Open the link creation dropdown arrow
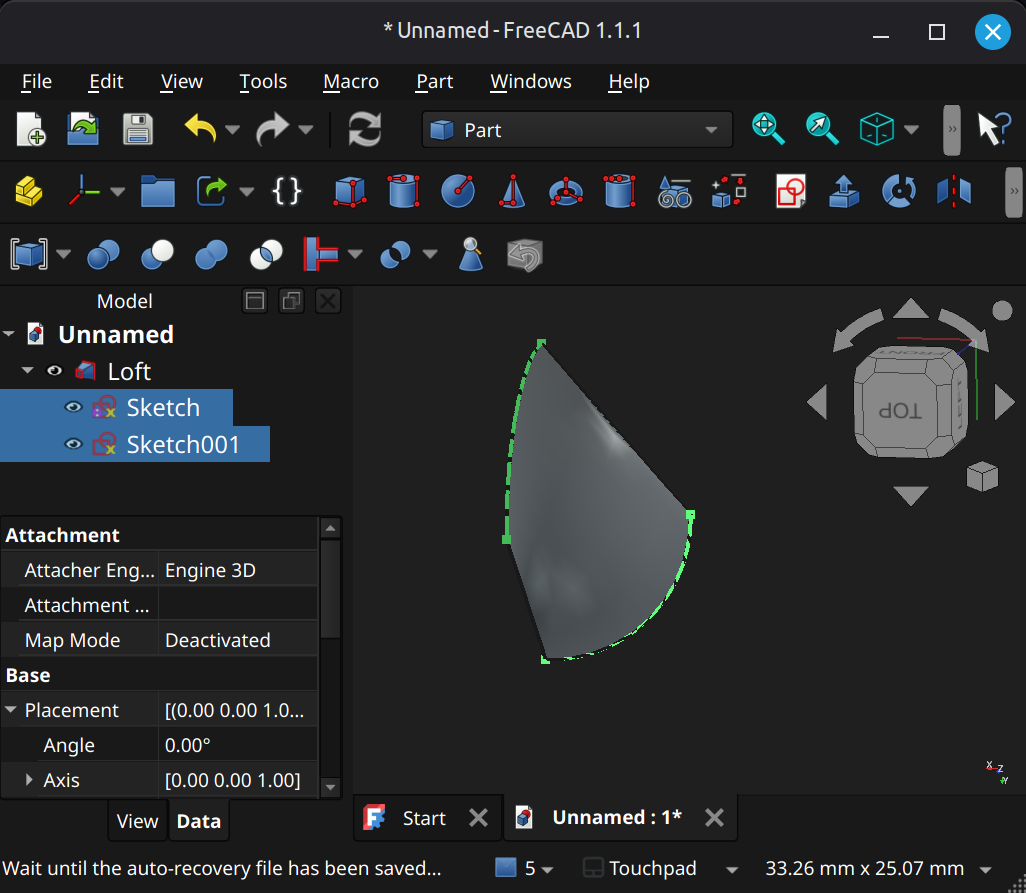This screenshot has height=893, width=1026. [246, 192]
